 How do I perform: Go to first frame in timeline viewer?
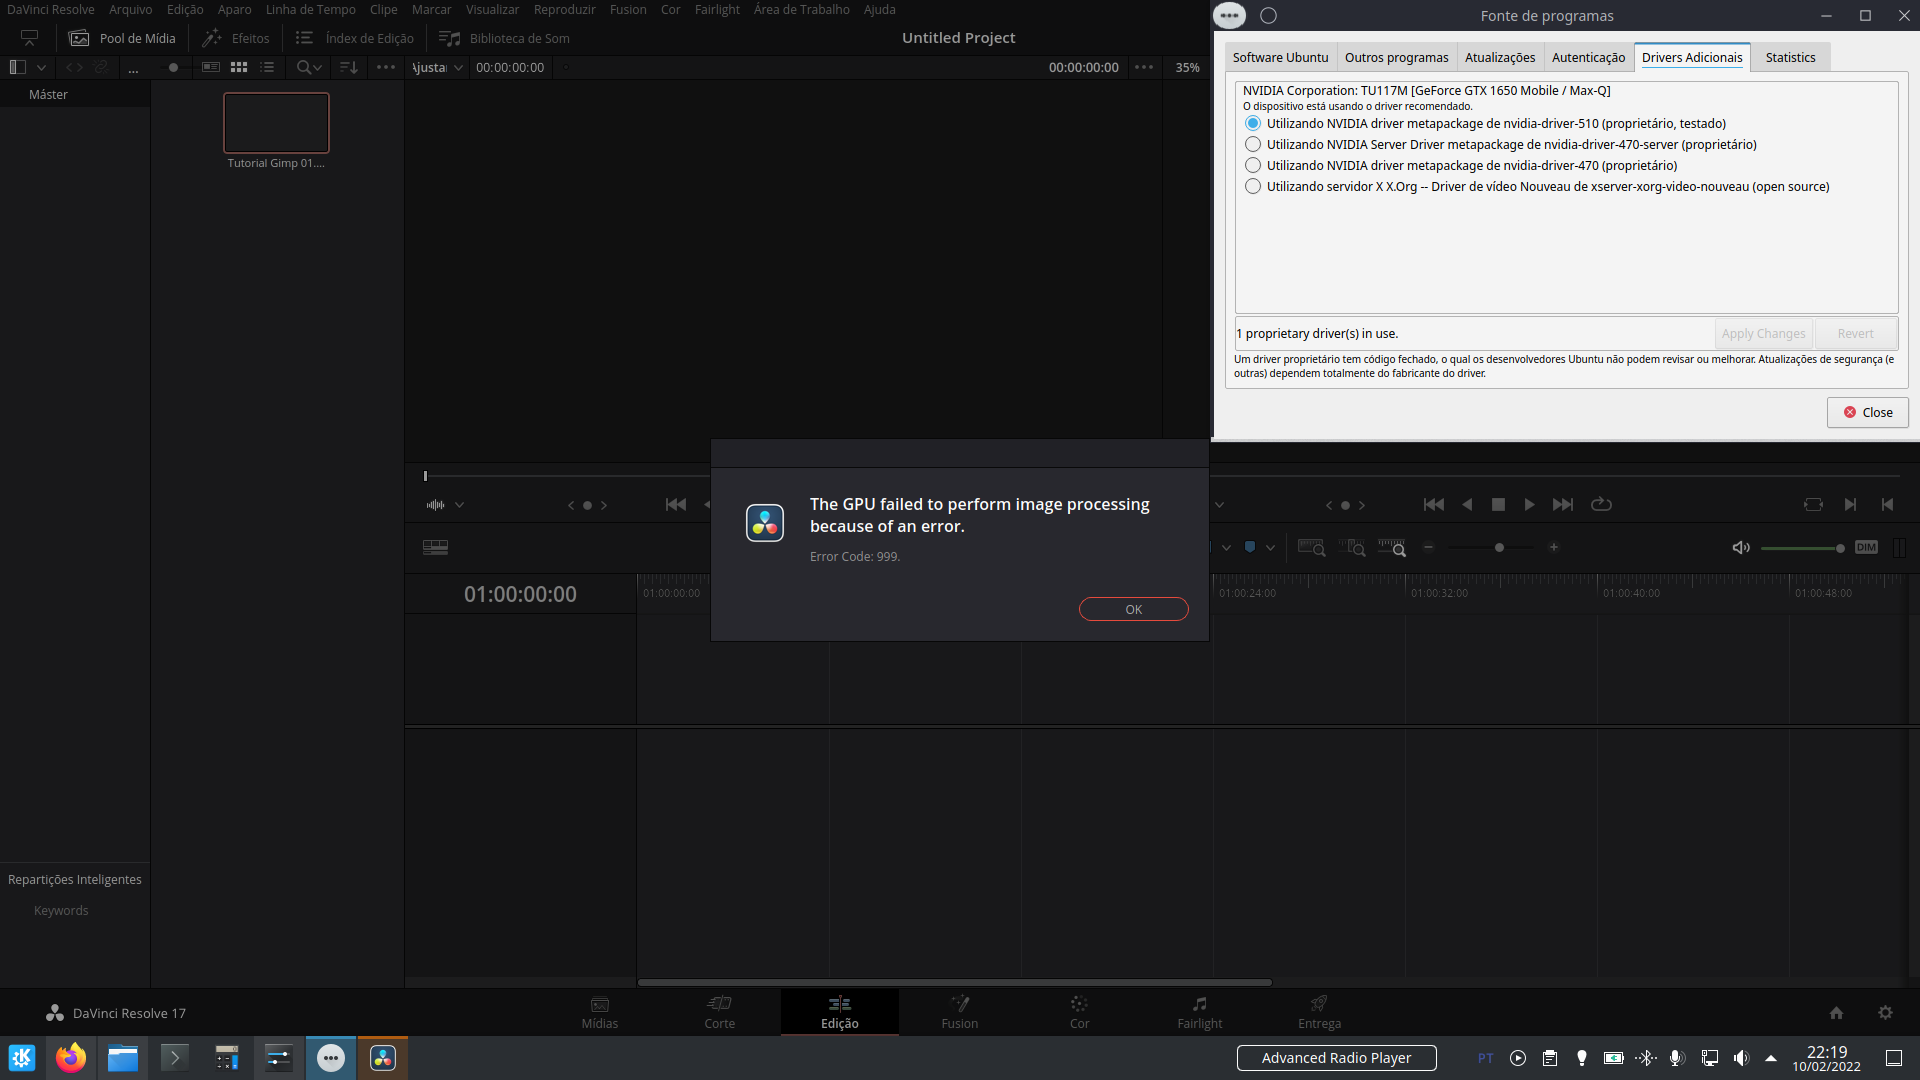point(1434,505)
